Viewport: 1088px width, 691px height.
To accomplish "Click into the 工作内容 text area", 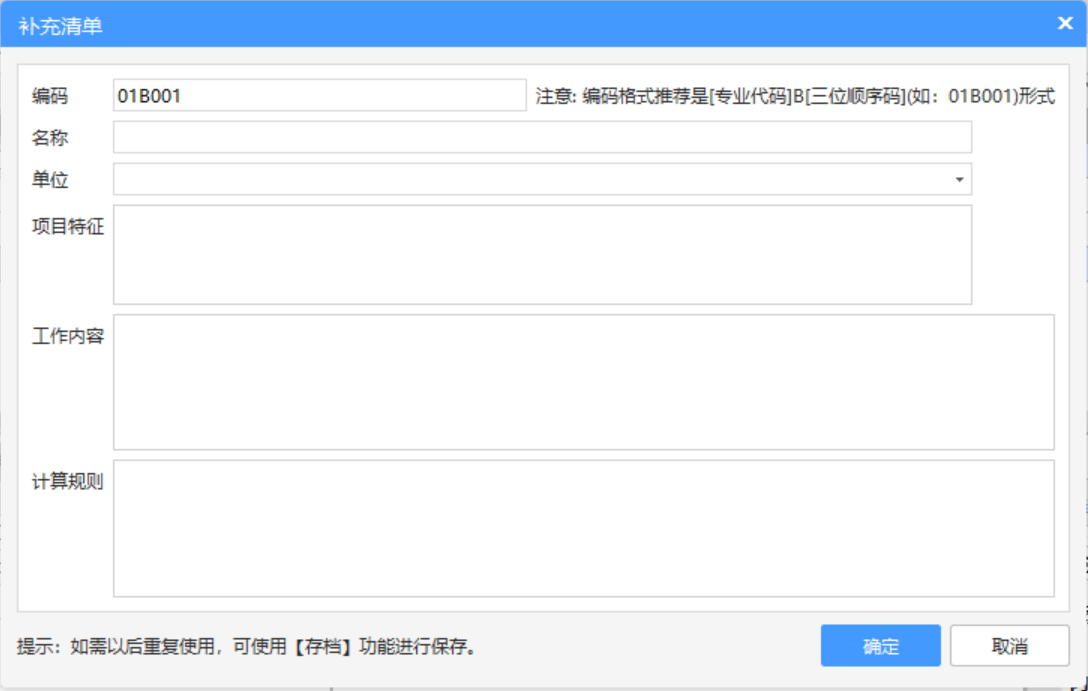I will click(x=583, y=382).
